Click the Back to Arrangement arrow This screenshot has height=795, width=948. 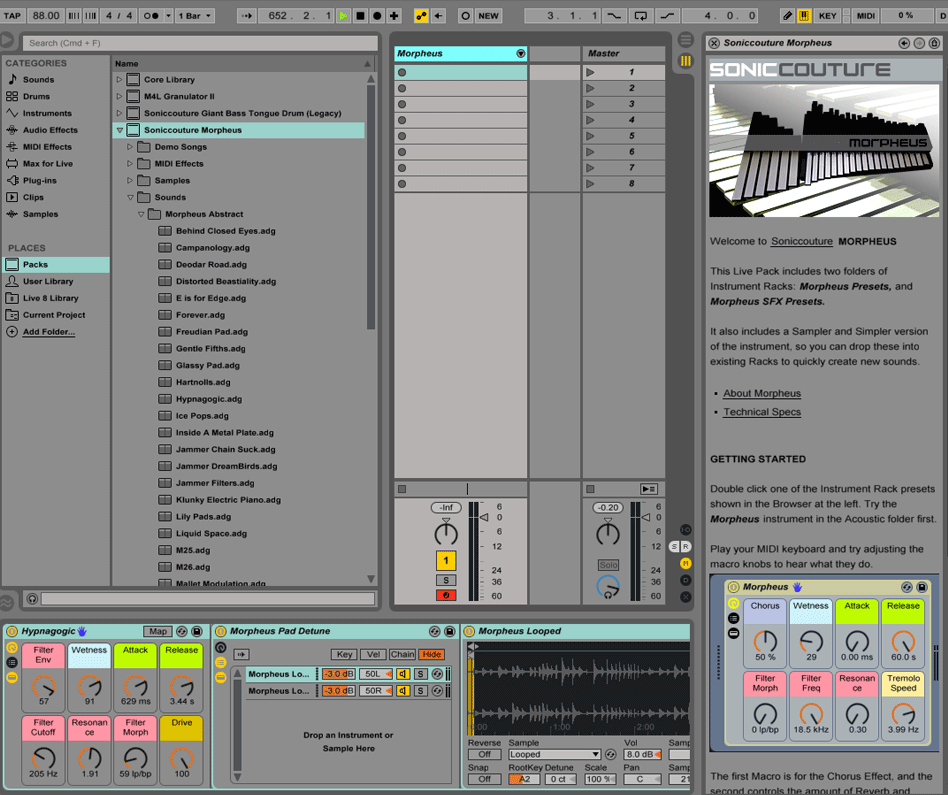(x=438, y=16)
